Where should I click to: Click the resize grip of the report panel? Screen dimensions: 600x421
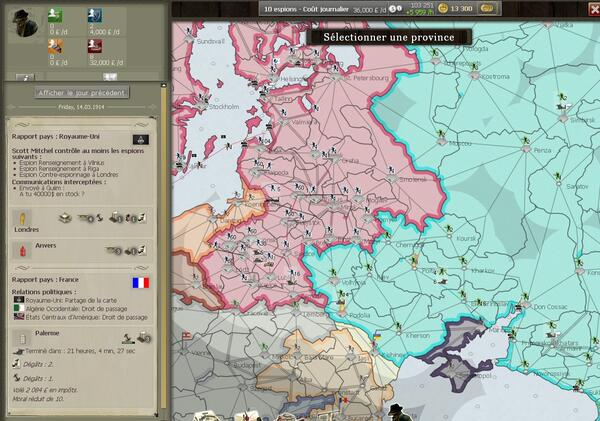pos(155,414)
